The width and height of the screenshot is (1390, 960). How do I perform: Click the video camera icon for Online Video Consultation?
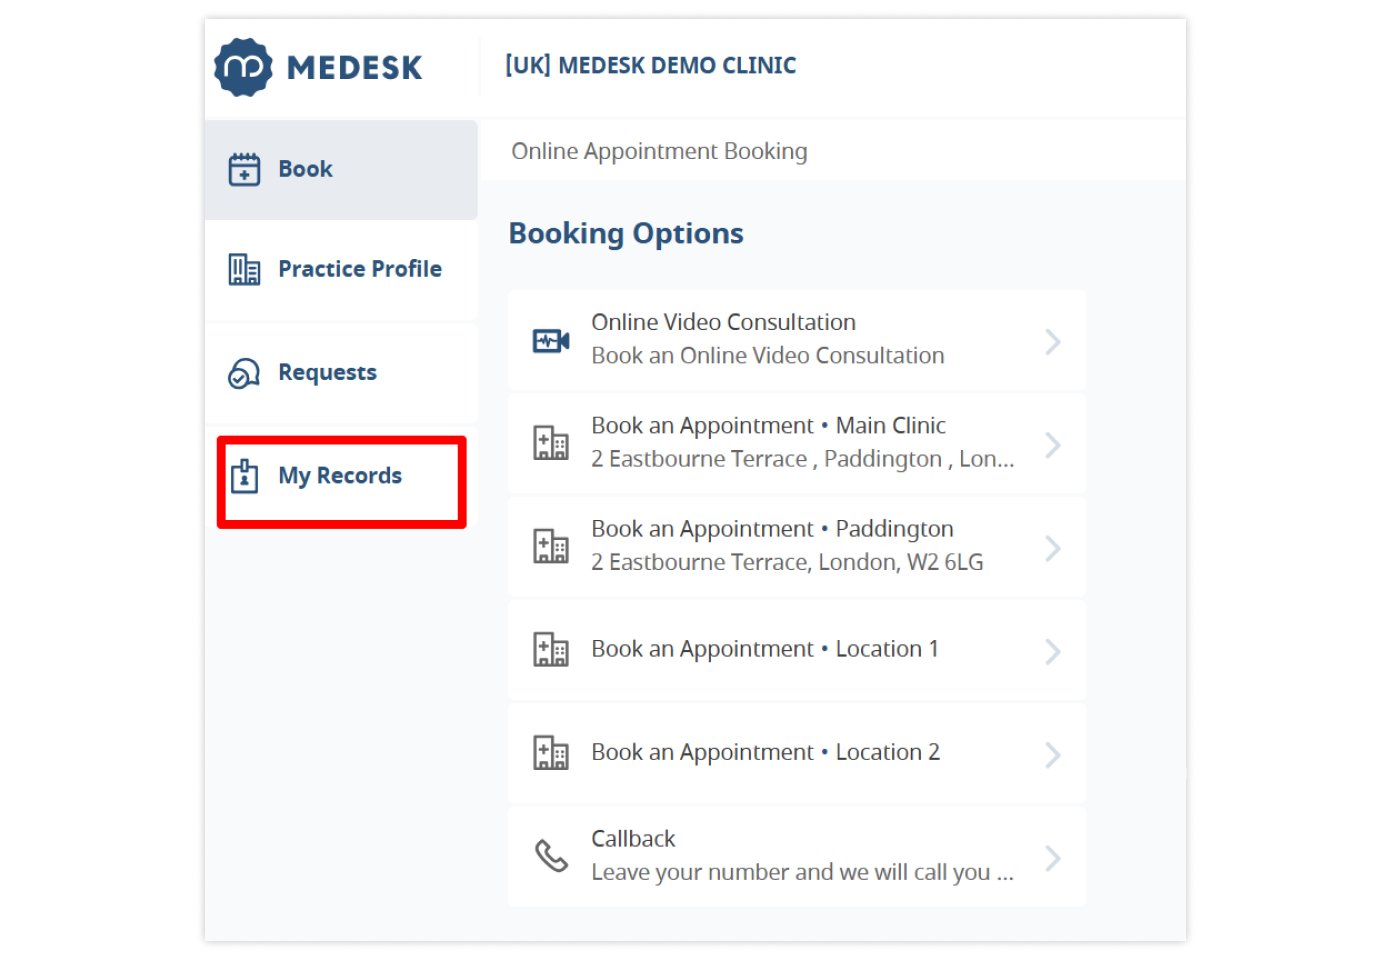[551, 341]
